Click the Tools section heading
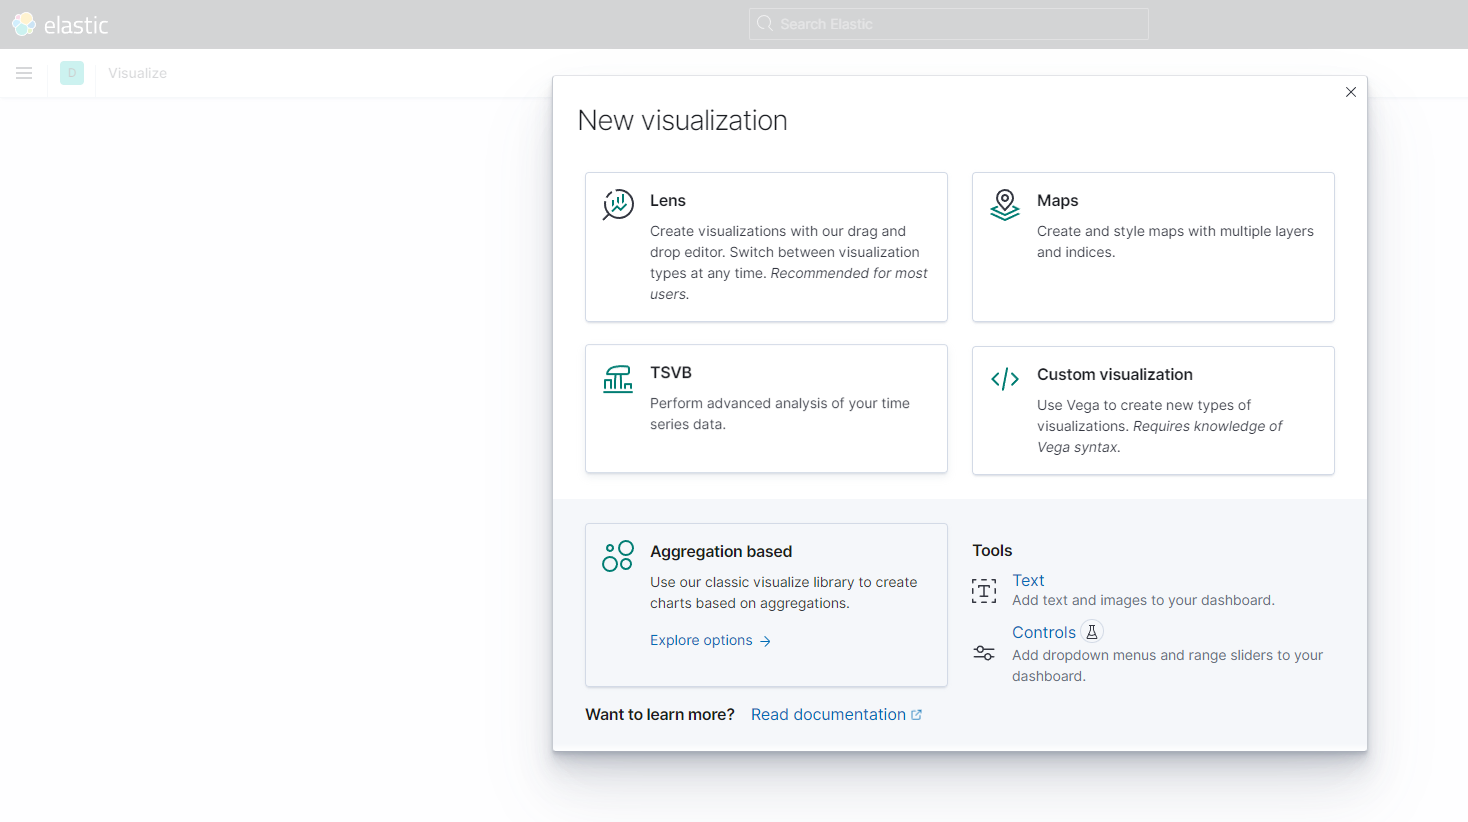1468x822 pixels. pos(992,551)
